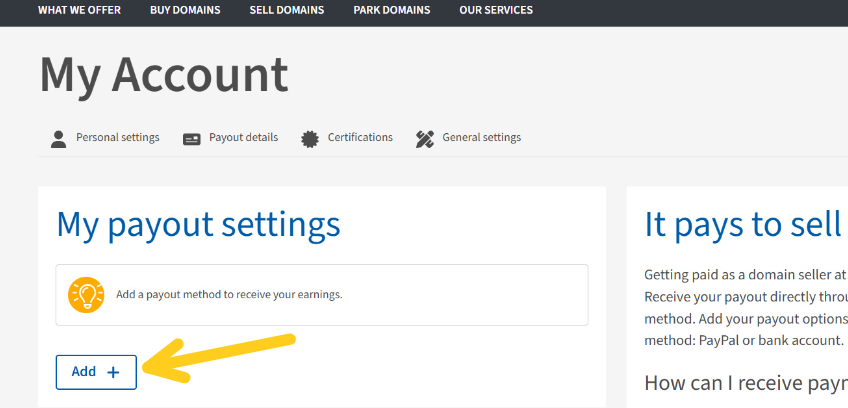The width and height of the screenshot is (848, 408).
Task: Open the Sell Domains menu
Action: (x=287, y=10)
